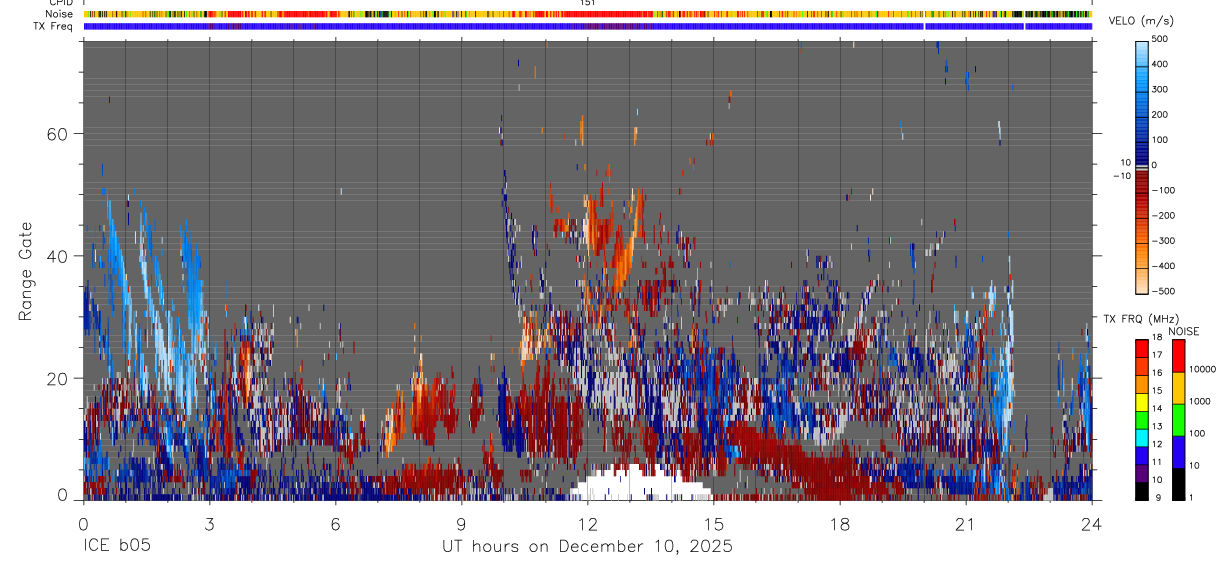
Task: Click the "500" tick on the velocity scale
Action: (1161, 39)
